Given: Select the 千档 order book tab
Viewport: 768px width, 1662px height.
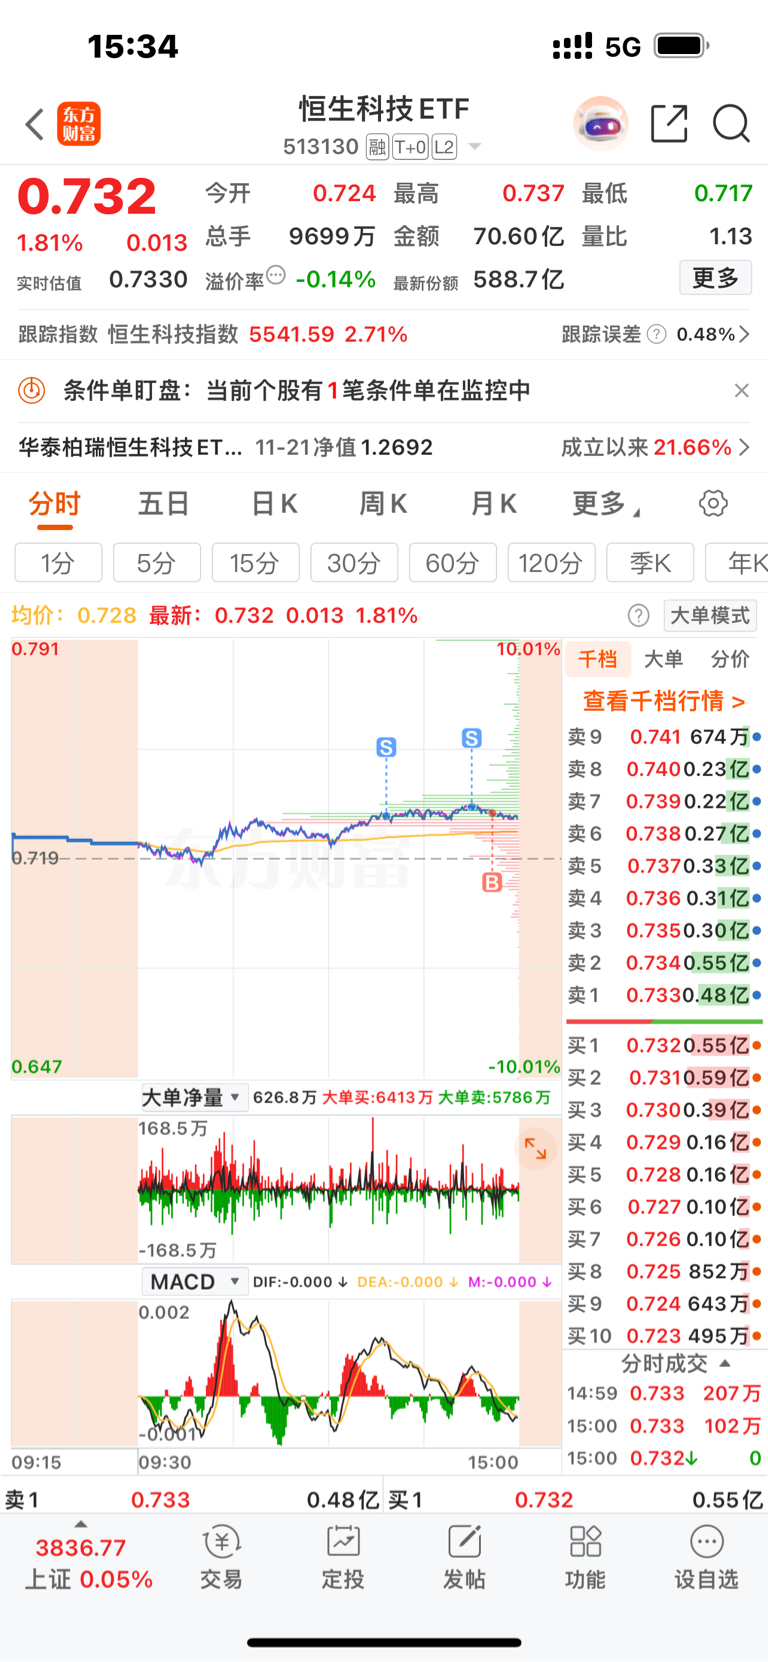Looking at the screenshot, I should click(598, 659).
